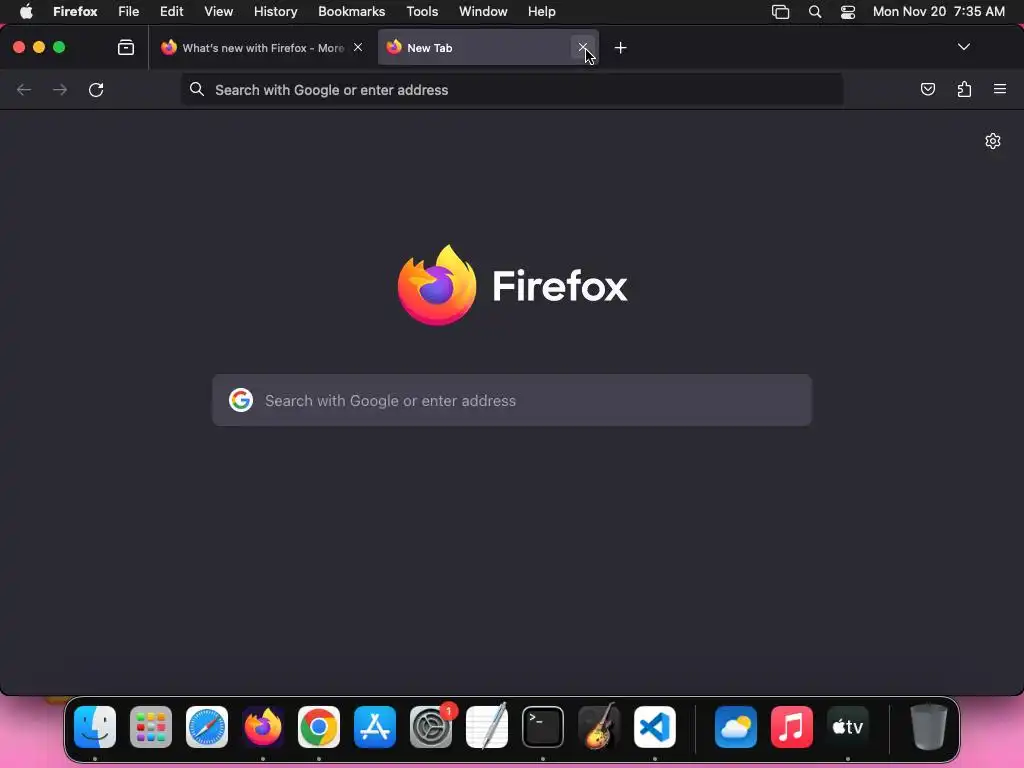Image resolution: width=1024 pixels, height=768 pixels.
Task: Open the Bookmarks menu
Action: coord(351,12)
